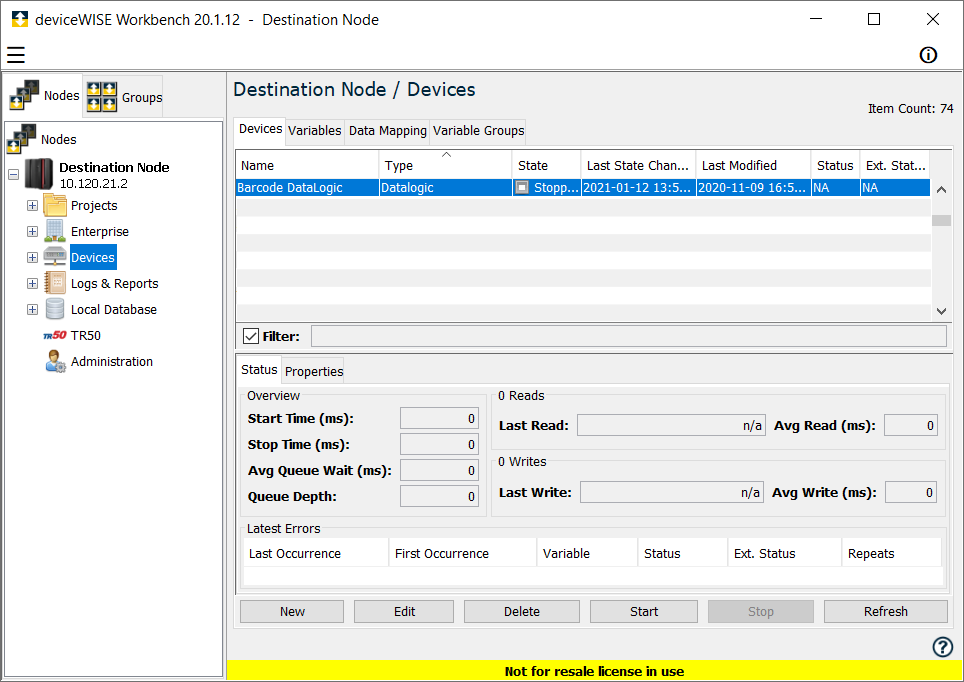Expand the Logs & Reports tree node
The width and height of the screenshot is (964, 682).
coord(33,284)
